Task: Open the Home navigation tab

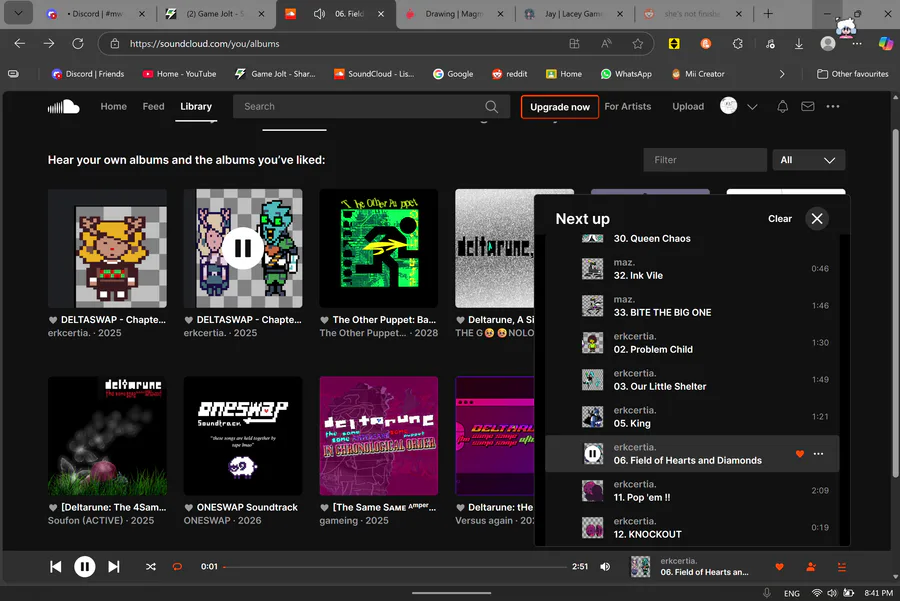Action: [114, 106]
